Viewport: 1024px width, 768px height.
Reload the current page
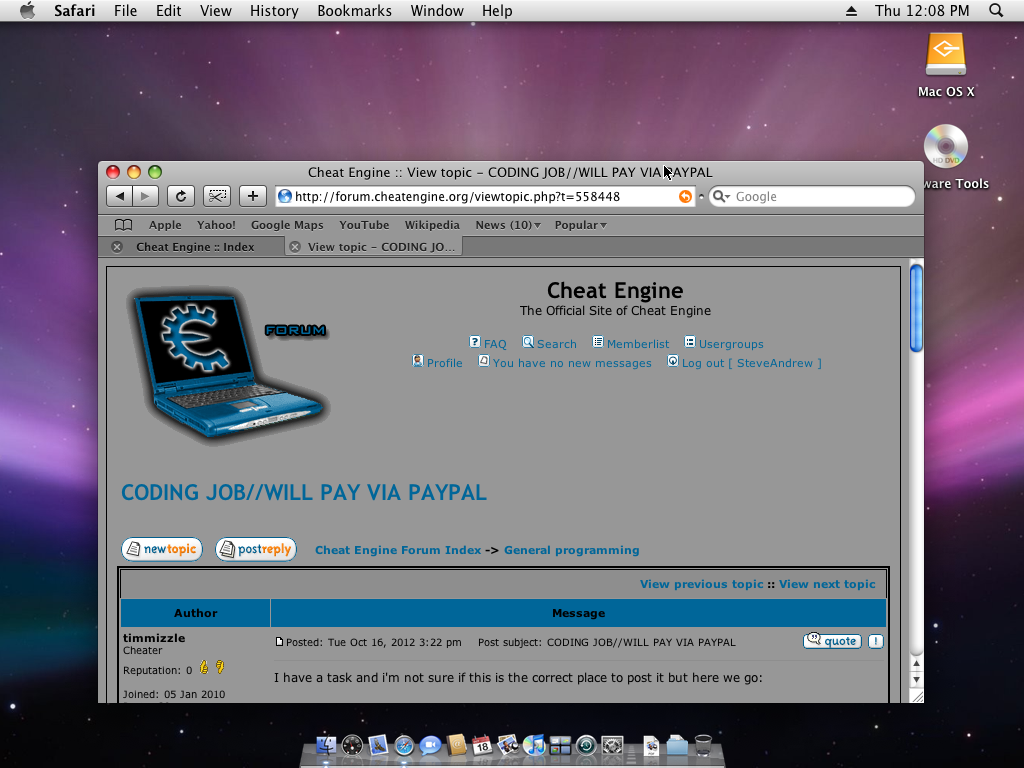pos(180,196)
